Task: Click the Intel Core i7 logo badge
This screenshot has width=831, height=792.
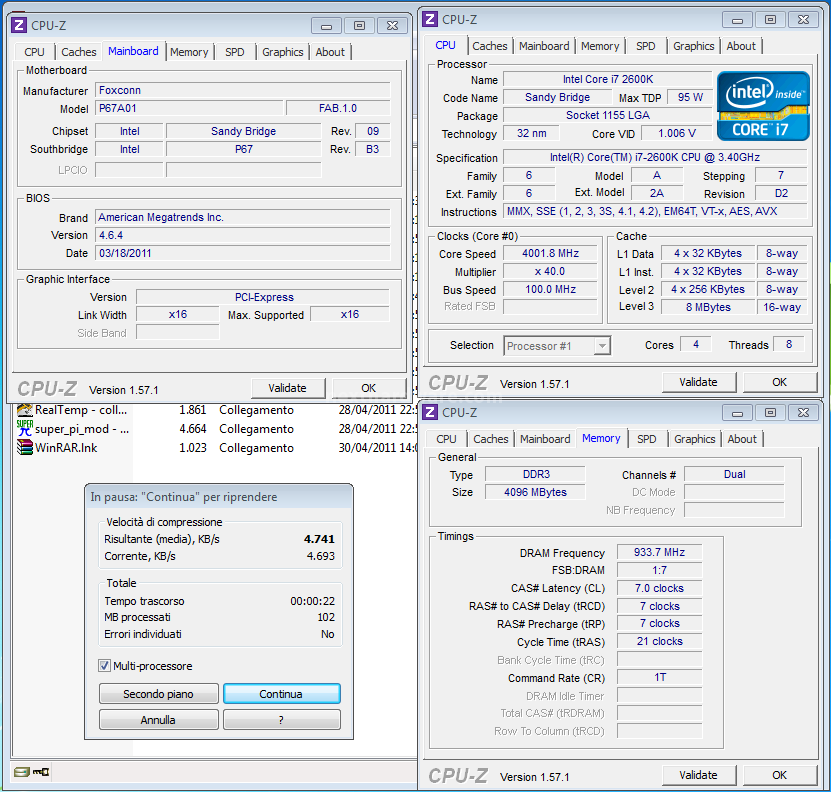Action: (x=763, y=106)
